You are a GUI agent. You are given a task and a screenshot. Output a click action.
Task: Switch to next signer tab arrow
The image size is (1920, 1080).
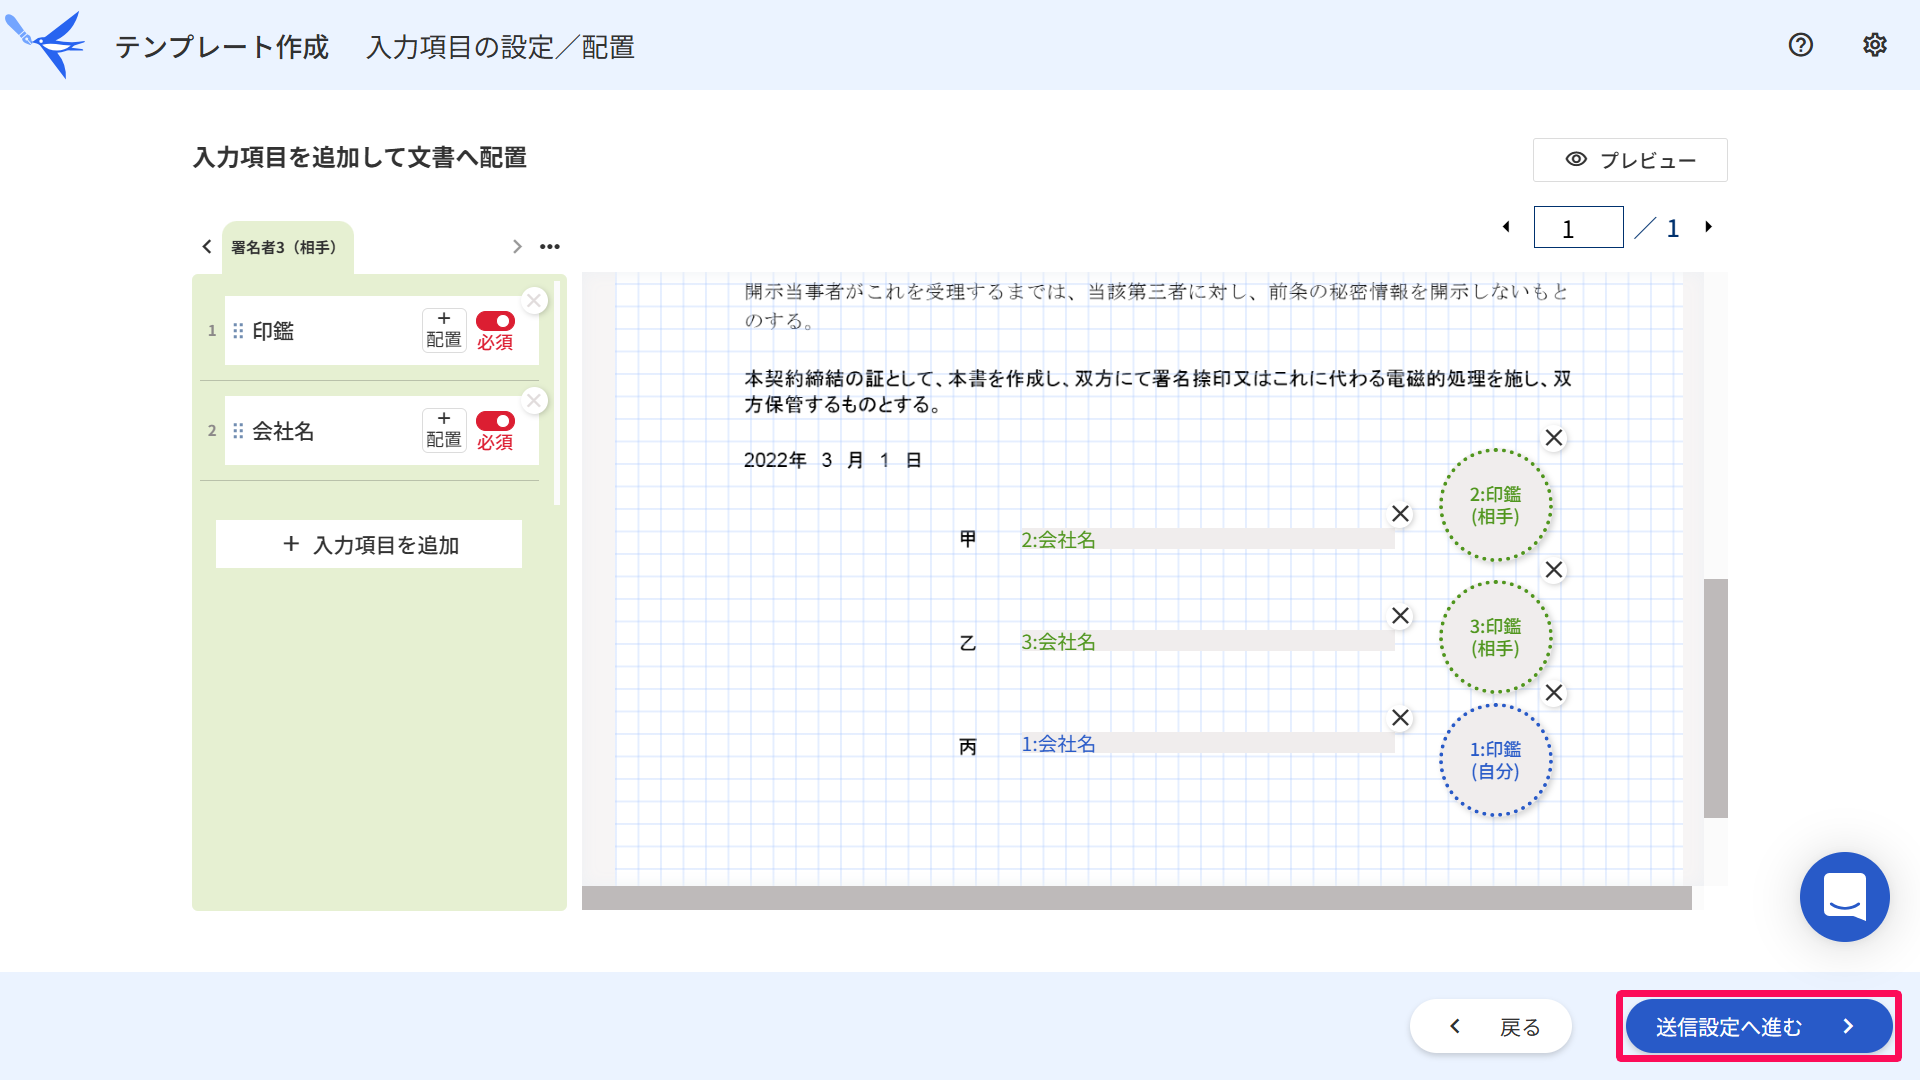point(517,246)
